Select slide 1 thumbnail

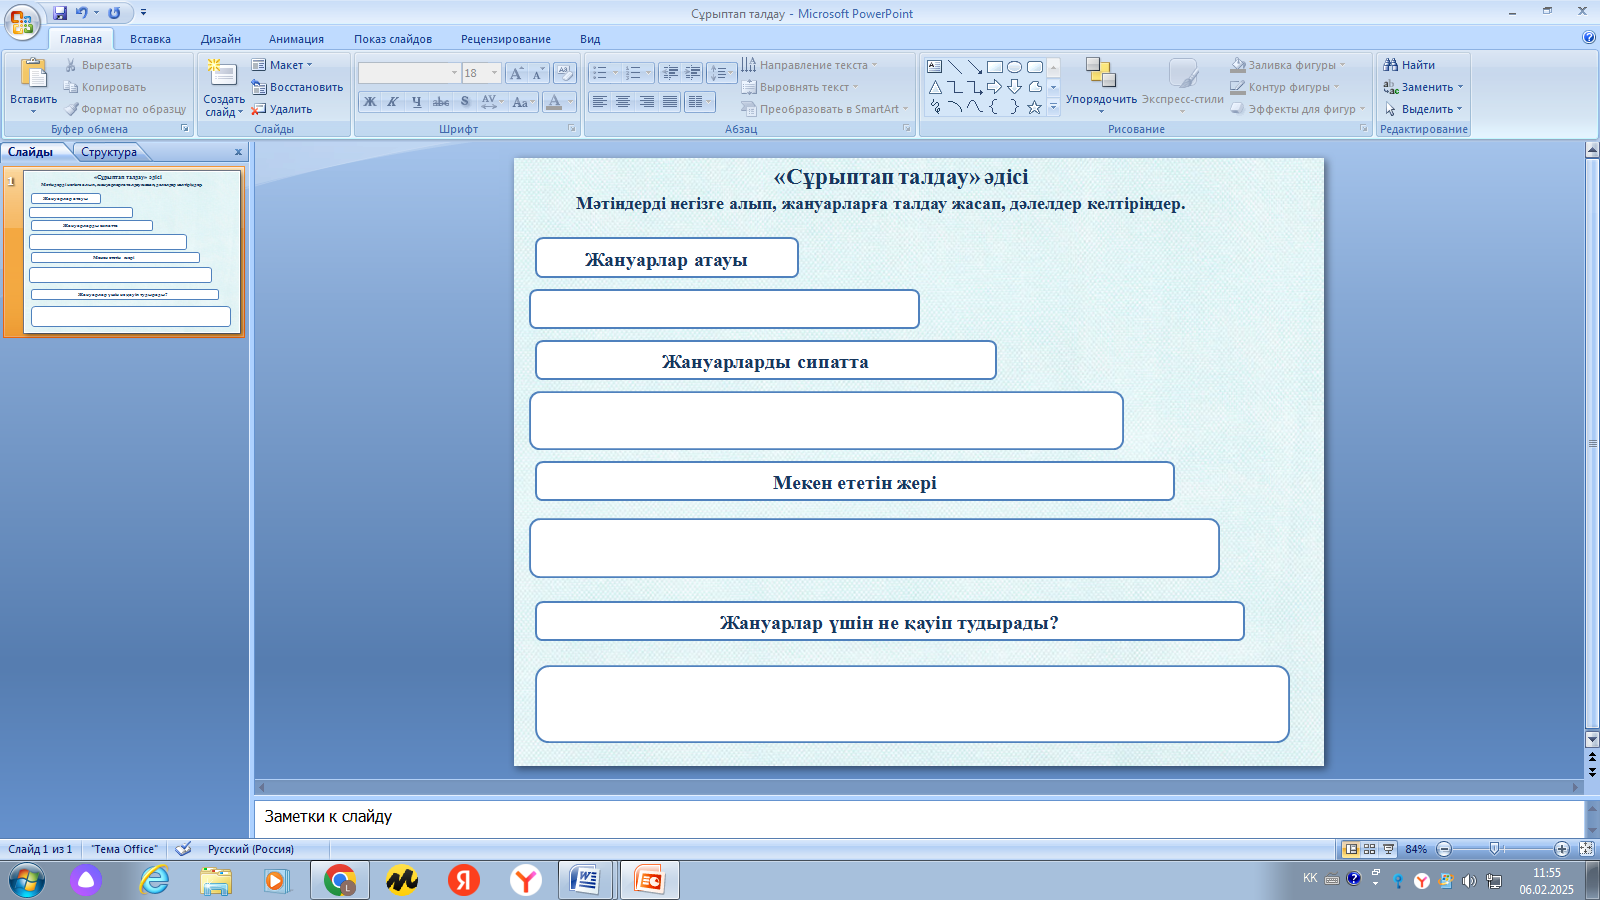pyautogui.click(x=132, y=251)
